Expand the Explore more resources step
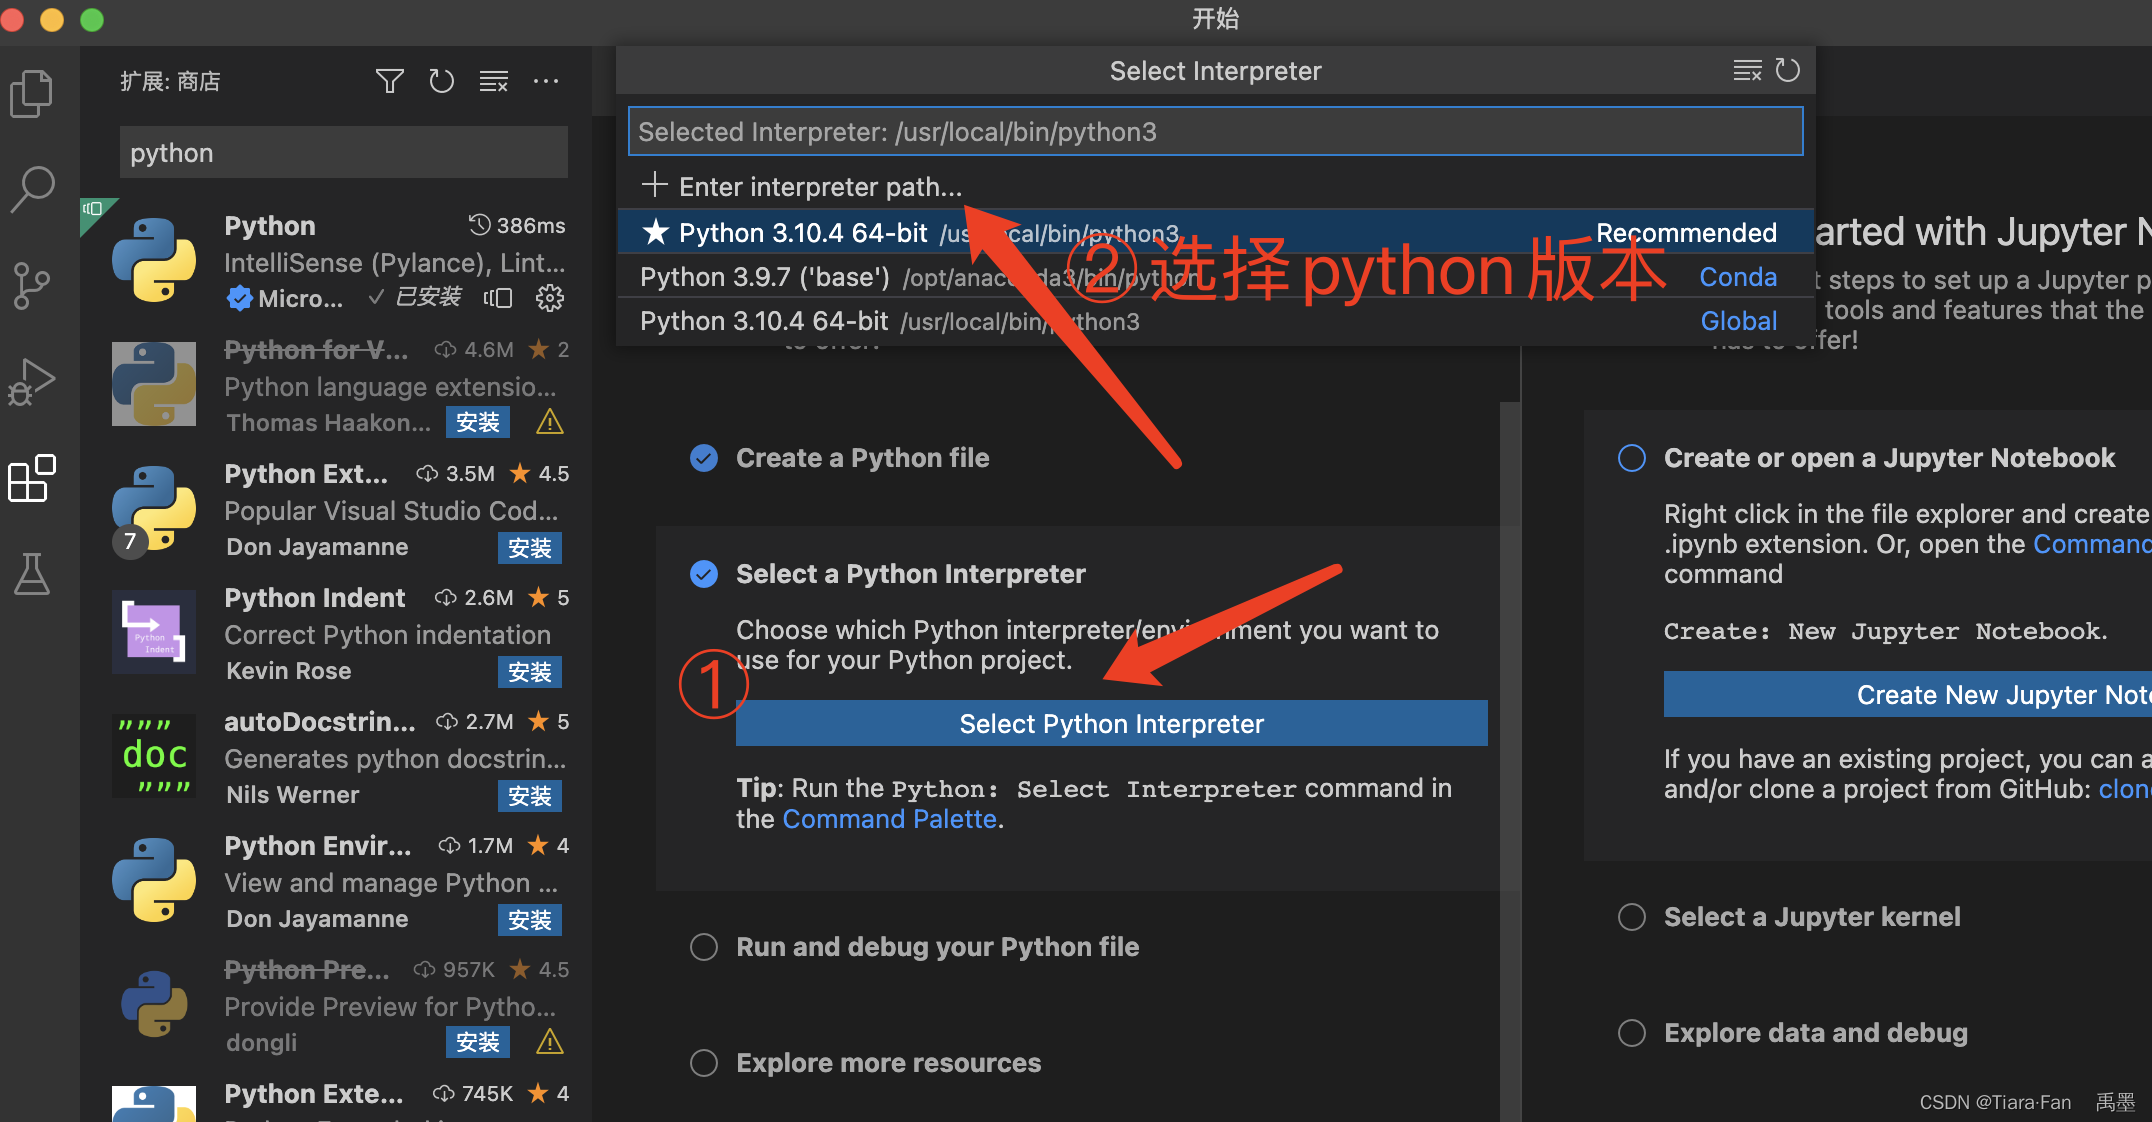Image resolution: width=2152 pixels, height=1122 pixels. pos(888,1063)
